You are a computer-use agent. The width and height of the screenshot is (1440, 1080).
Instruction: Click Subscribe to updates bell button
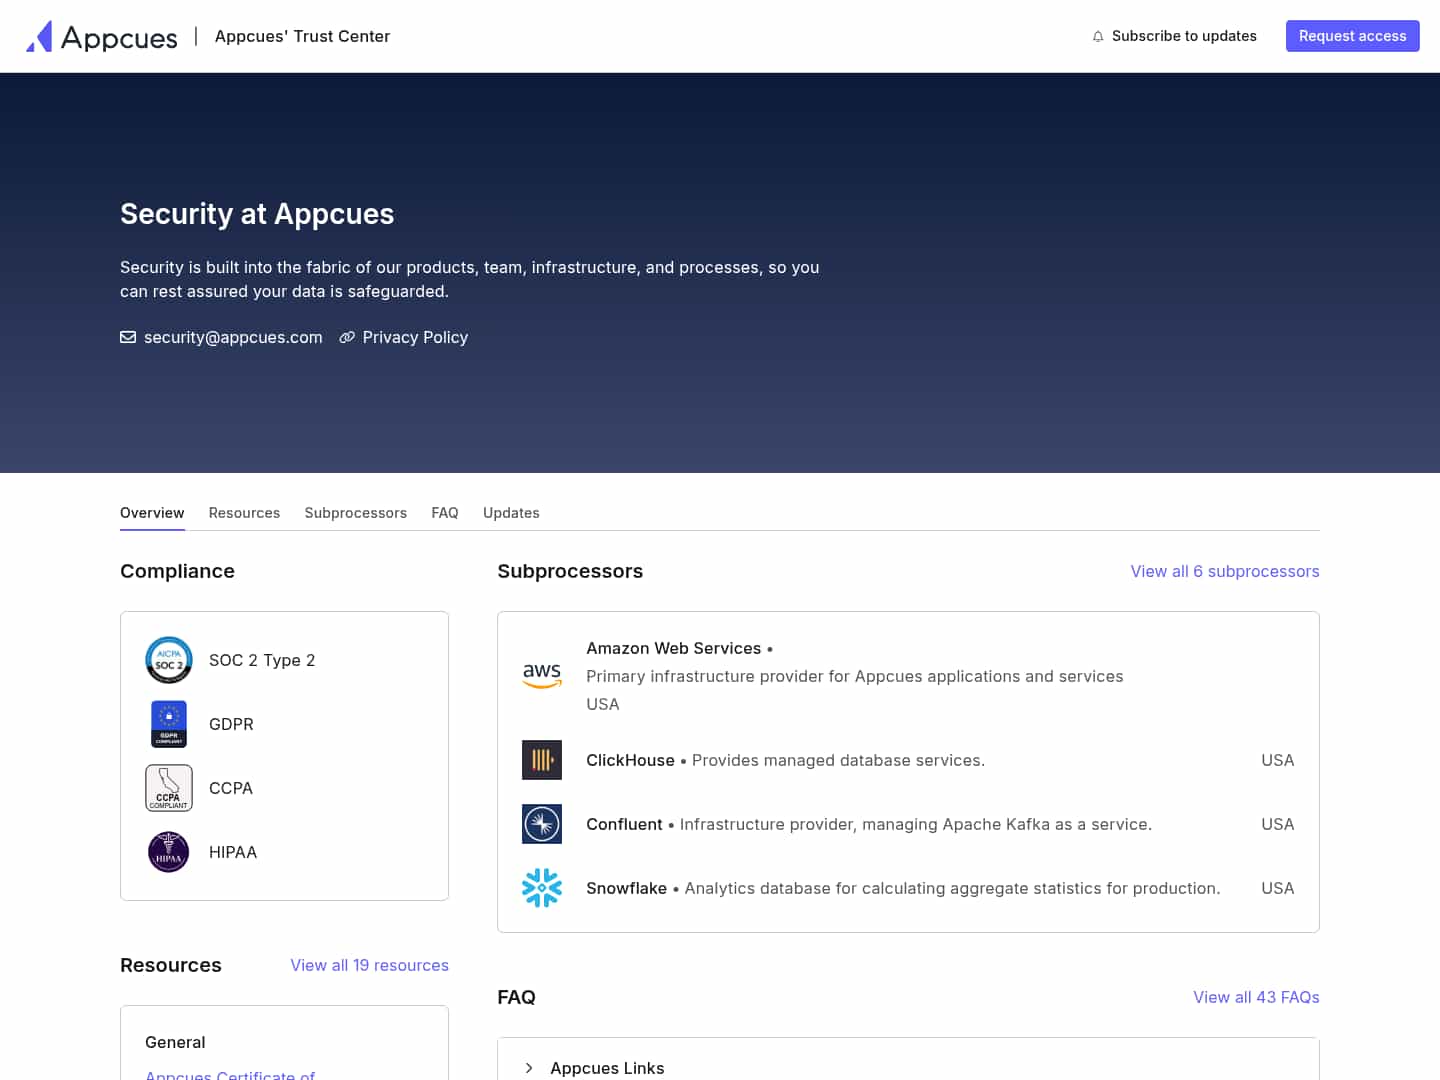tap(1174, 36)
